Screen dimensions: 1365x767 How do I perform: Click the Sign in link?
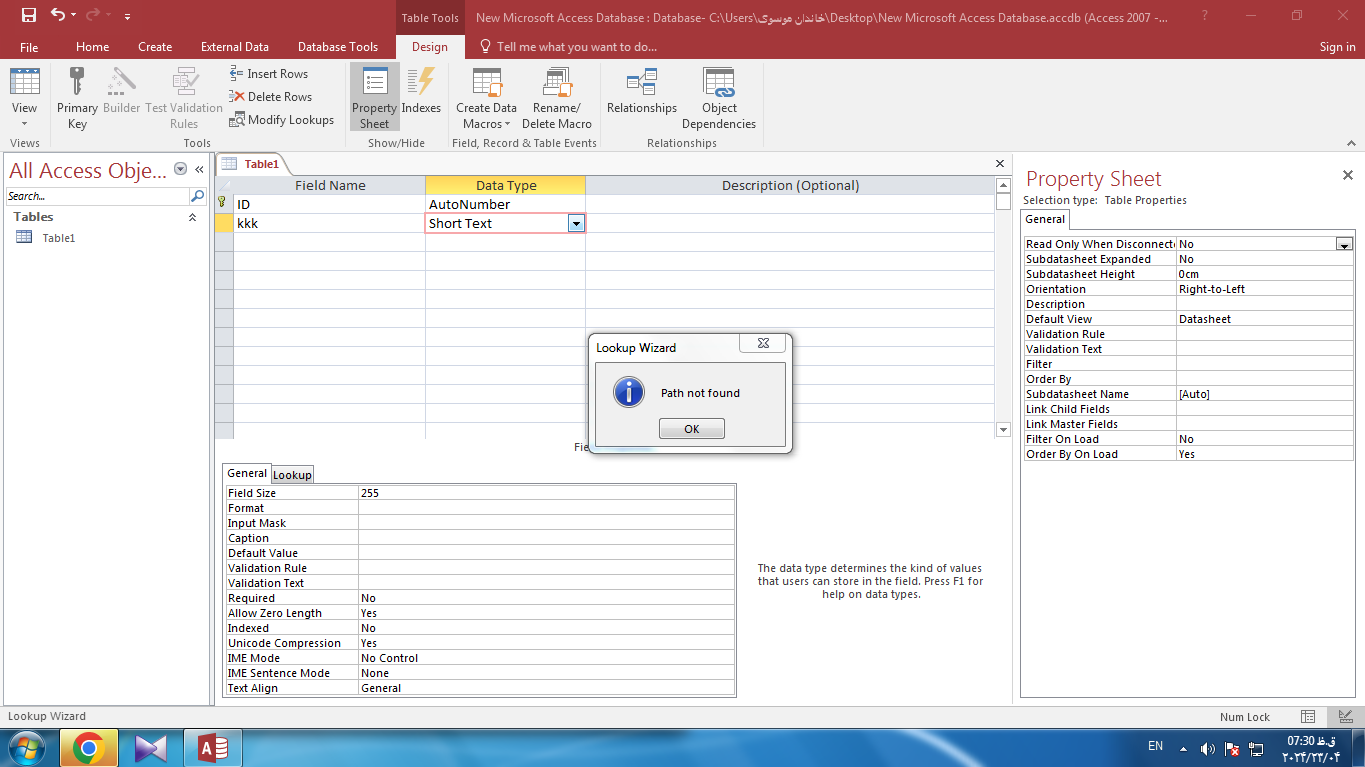click(x=1337, y=47)
